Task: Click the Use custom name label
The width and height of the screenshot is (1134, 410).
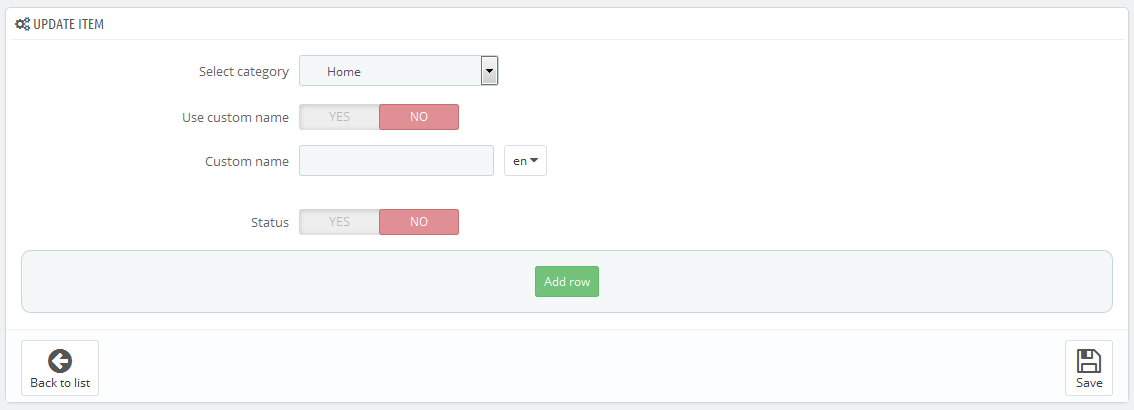Action: [236, 117]
